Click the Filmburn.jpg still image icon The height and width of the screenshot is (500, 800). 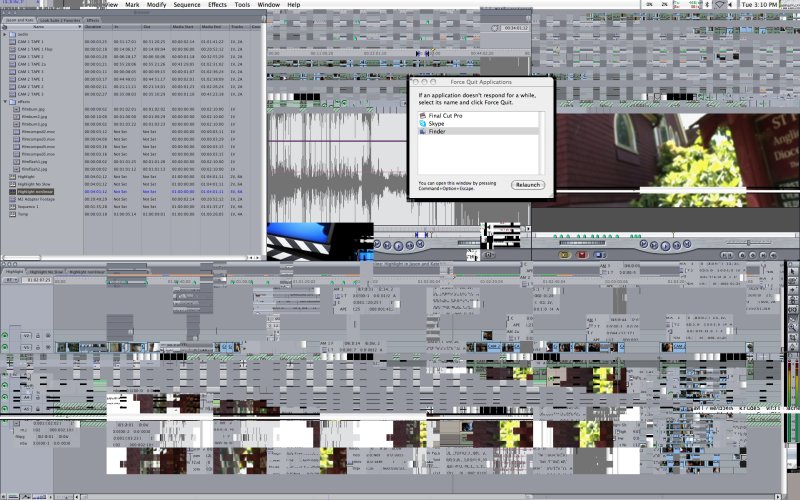pyautogui.click(x=16, y=109)
